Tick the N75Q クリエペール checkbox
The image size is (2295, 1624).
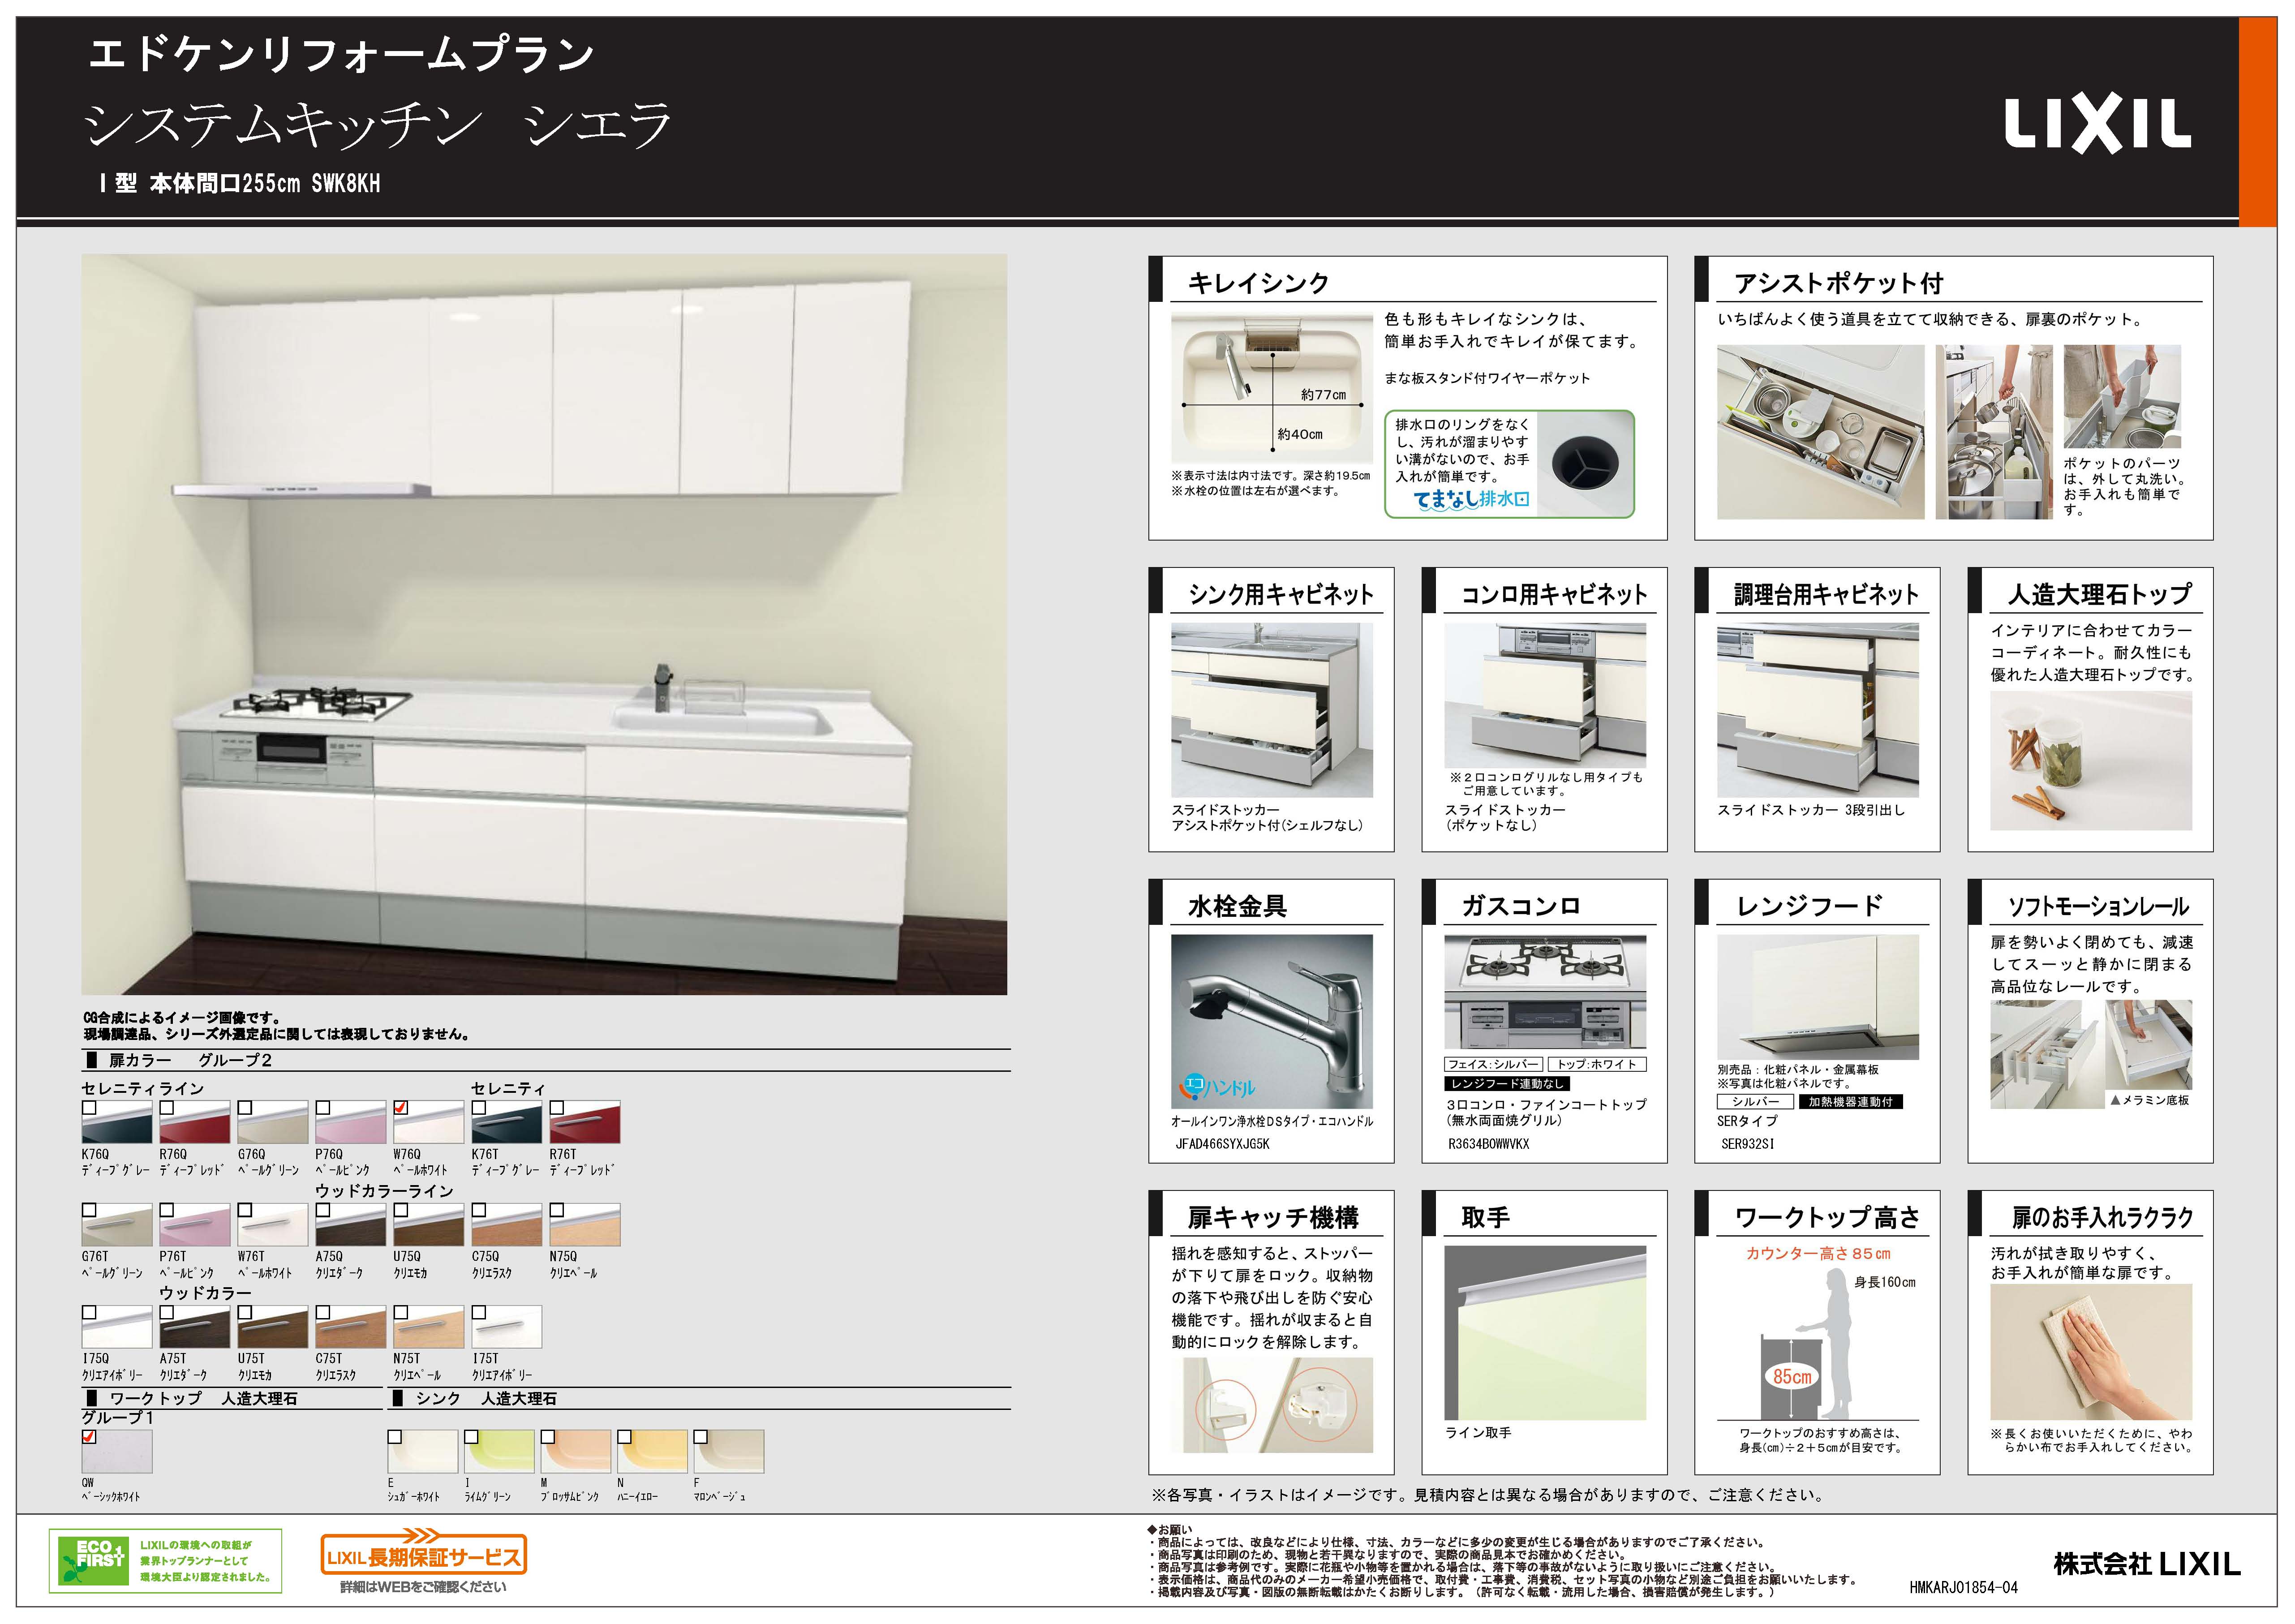click(x=557, y=1210)
